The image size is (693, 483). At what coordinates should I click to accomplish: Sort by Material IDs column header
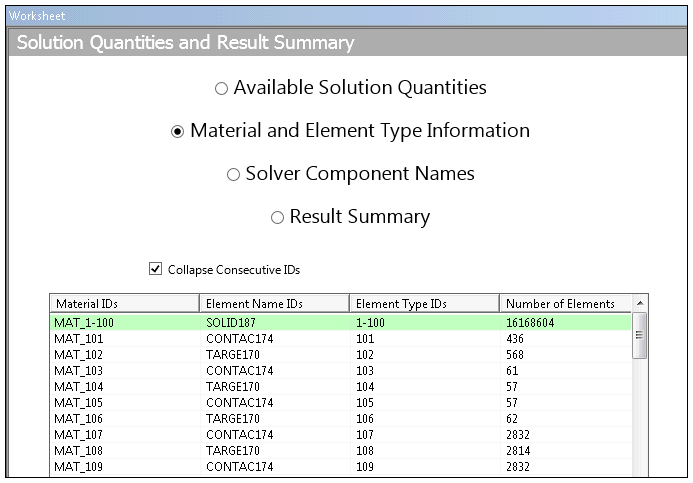point(124,303)
